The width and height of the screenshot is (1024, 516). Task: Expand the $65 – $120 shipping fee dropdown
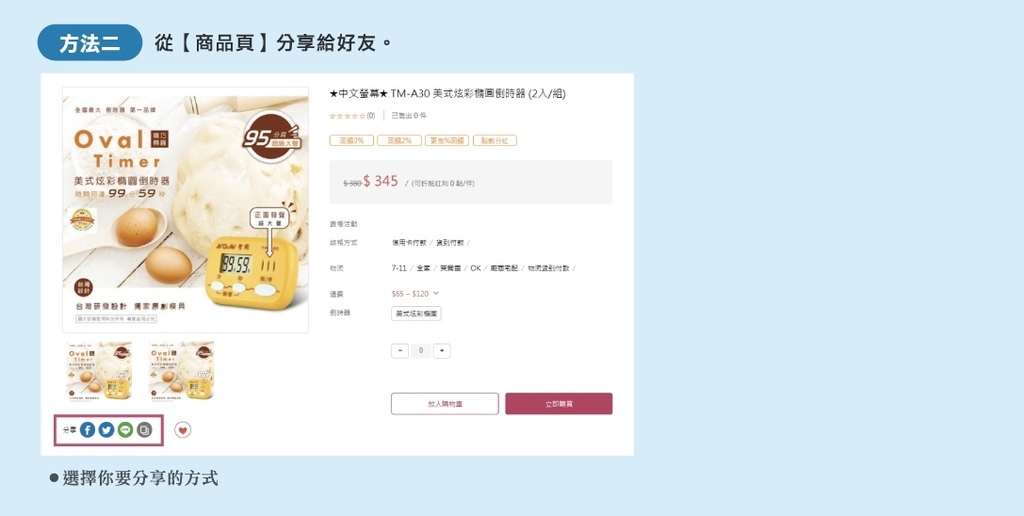415,294
